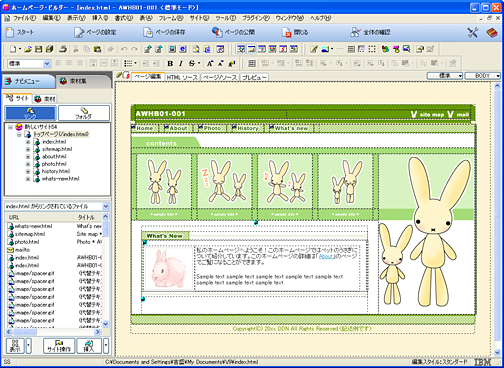This screenshot has height=368, width=504.
Task: Open the 標準 paragraph style dropdown
Action: pyautogui.click(x=47, y=63)
